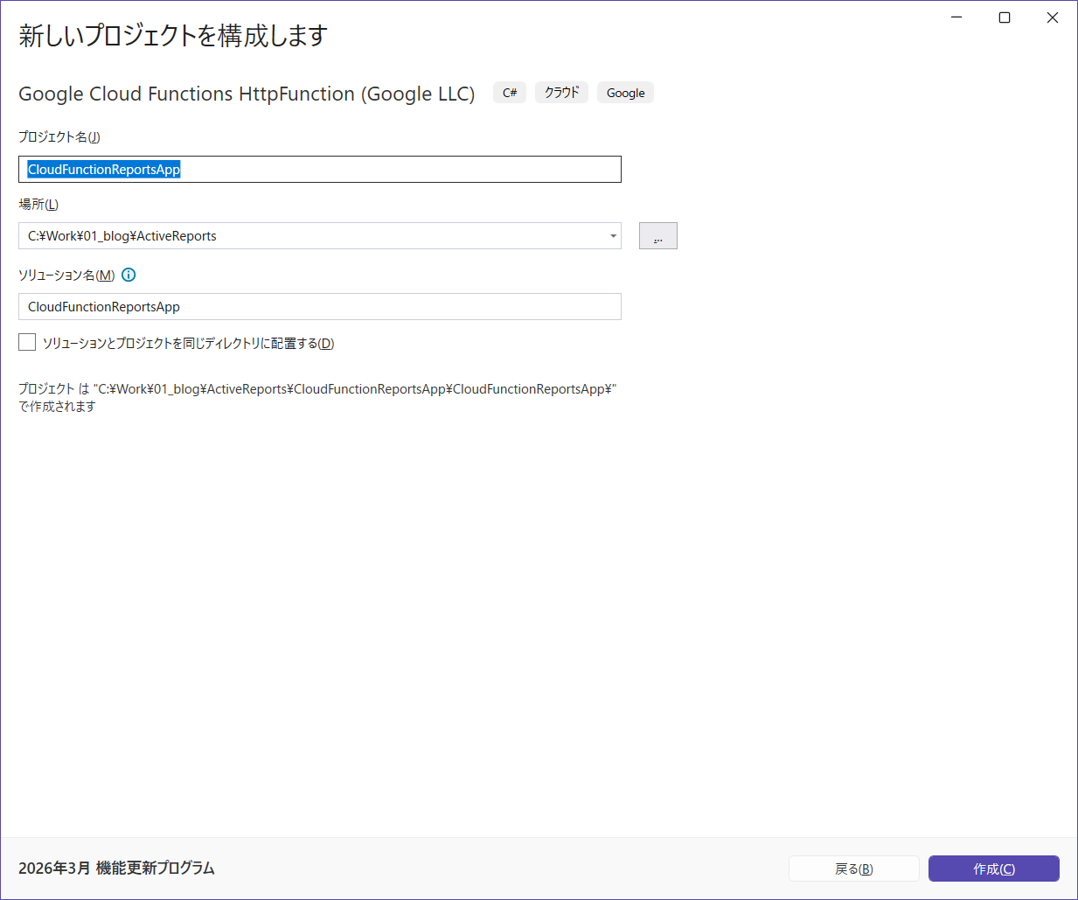The image size is (1078, 900).
Task: Click the プロジェクト名(J) label
Action: tap(59, 137)
